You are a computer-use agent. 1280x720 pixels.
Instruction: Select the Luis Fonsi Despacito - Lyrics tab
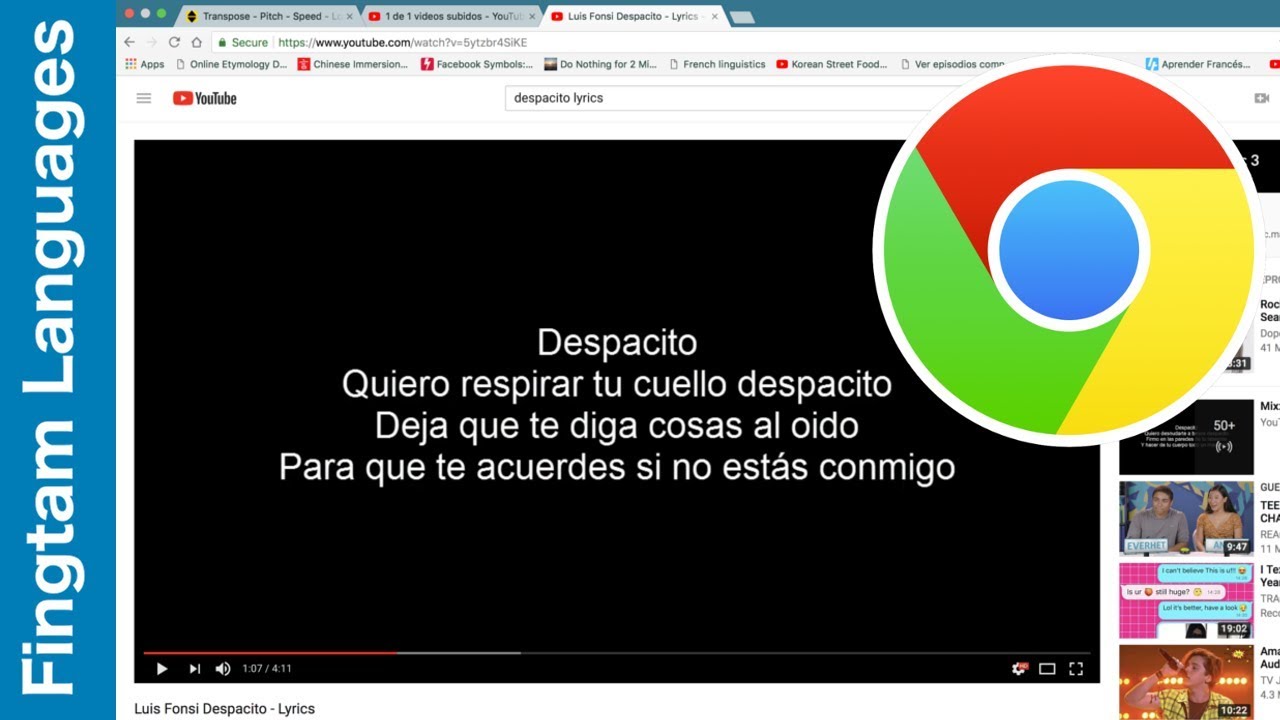click(630, 16)
